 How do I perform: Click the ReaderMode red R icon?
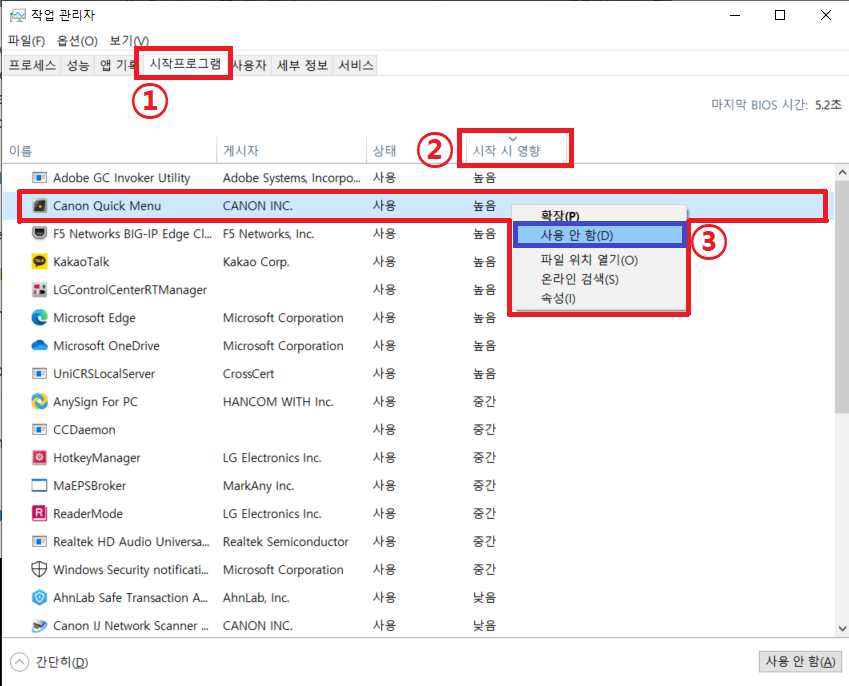(39, 513)
